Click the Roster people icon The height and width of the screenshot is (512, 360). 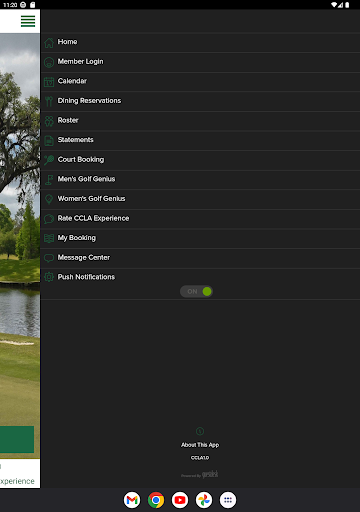tap(49, 121)
